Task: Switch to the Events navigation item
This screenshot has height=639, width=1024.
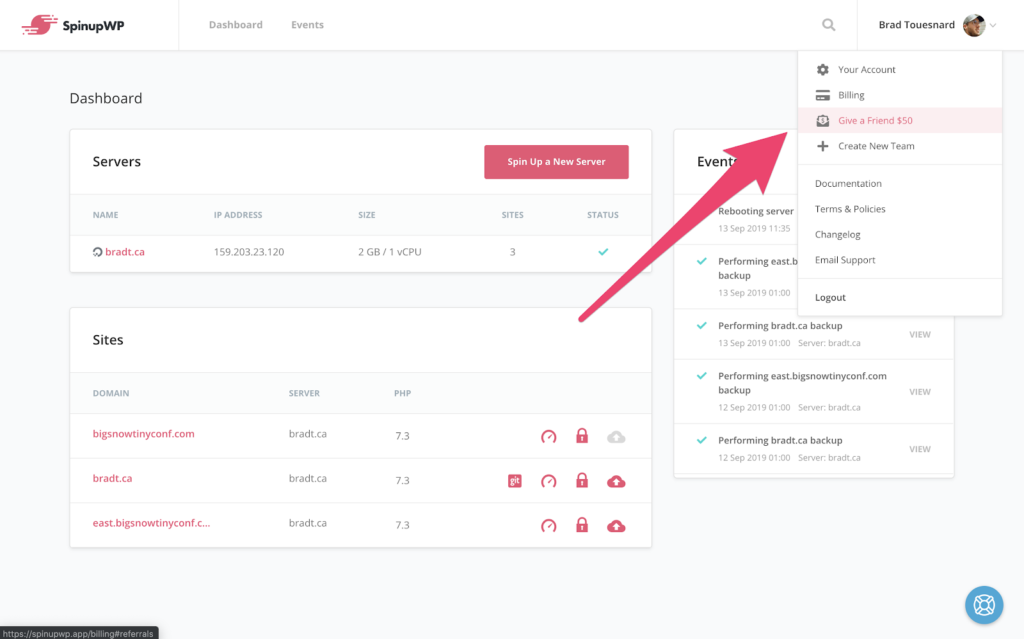Action: 307,24
